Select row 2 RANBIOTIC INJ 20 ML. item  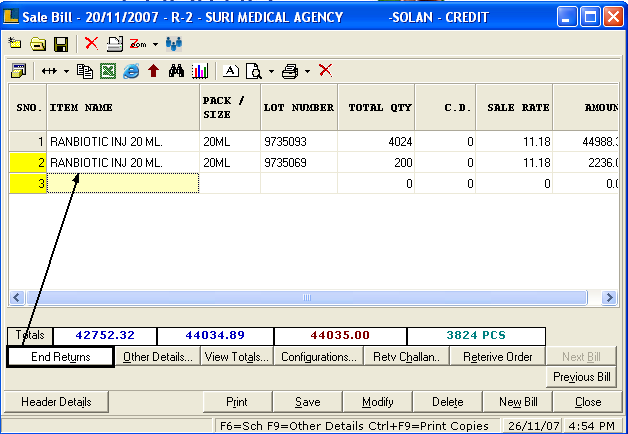click(123, 163)
